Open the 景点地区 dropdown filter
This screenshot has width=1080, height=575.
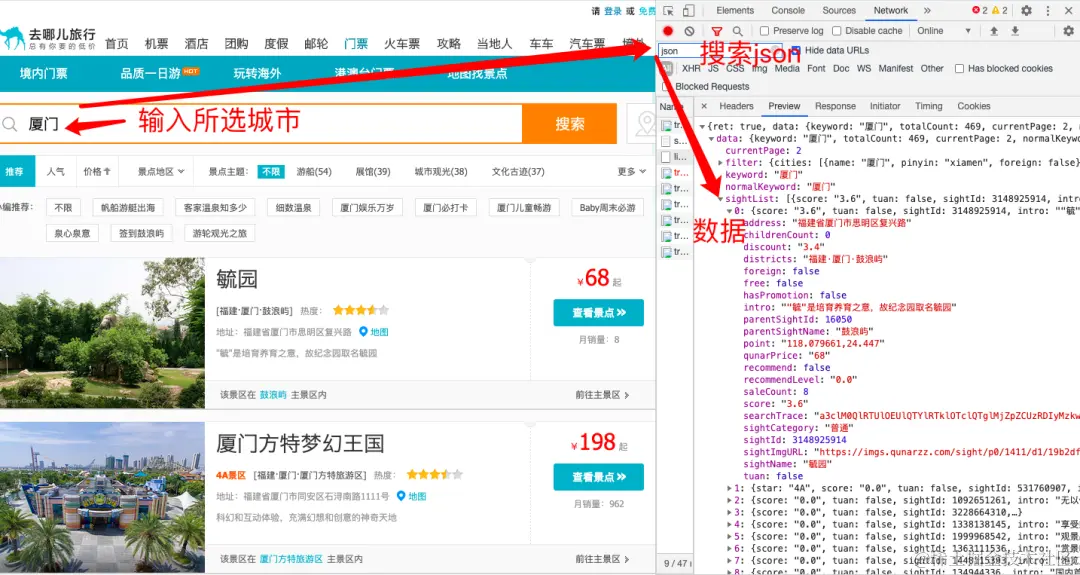point(161,171)
